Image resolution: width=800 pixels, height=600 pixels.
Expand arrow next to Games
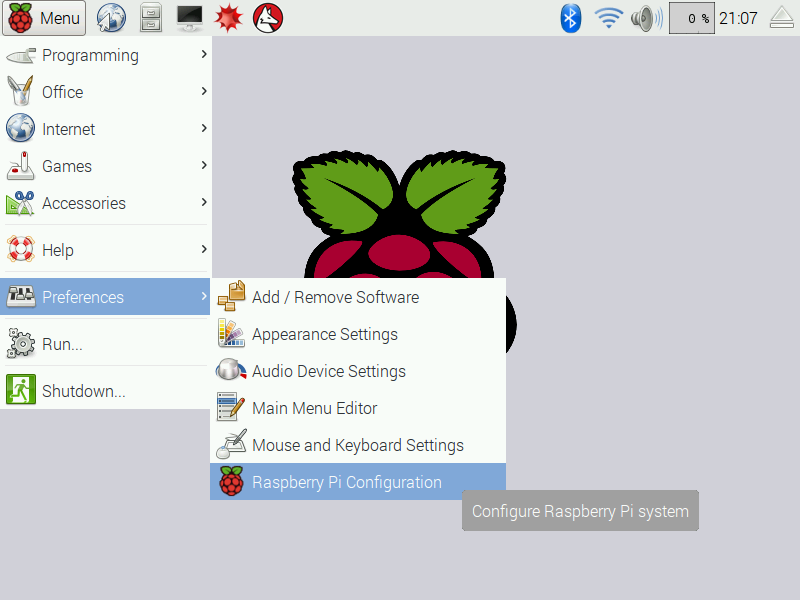tap(204, 165)
